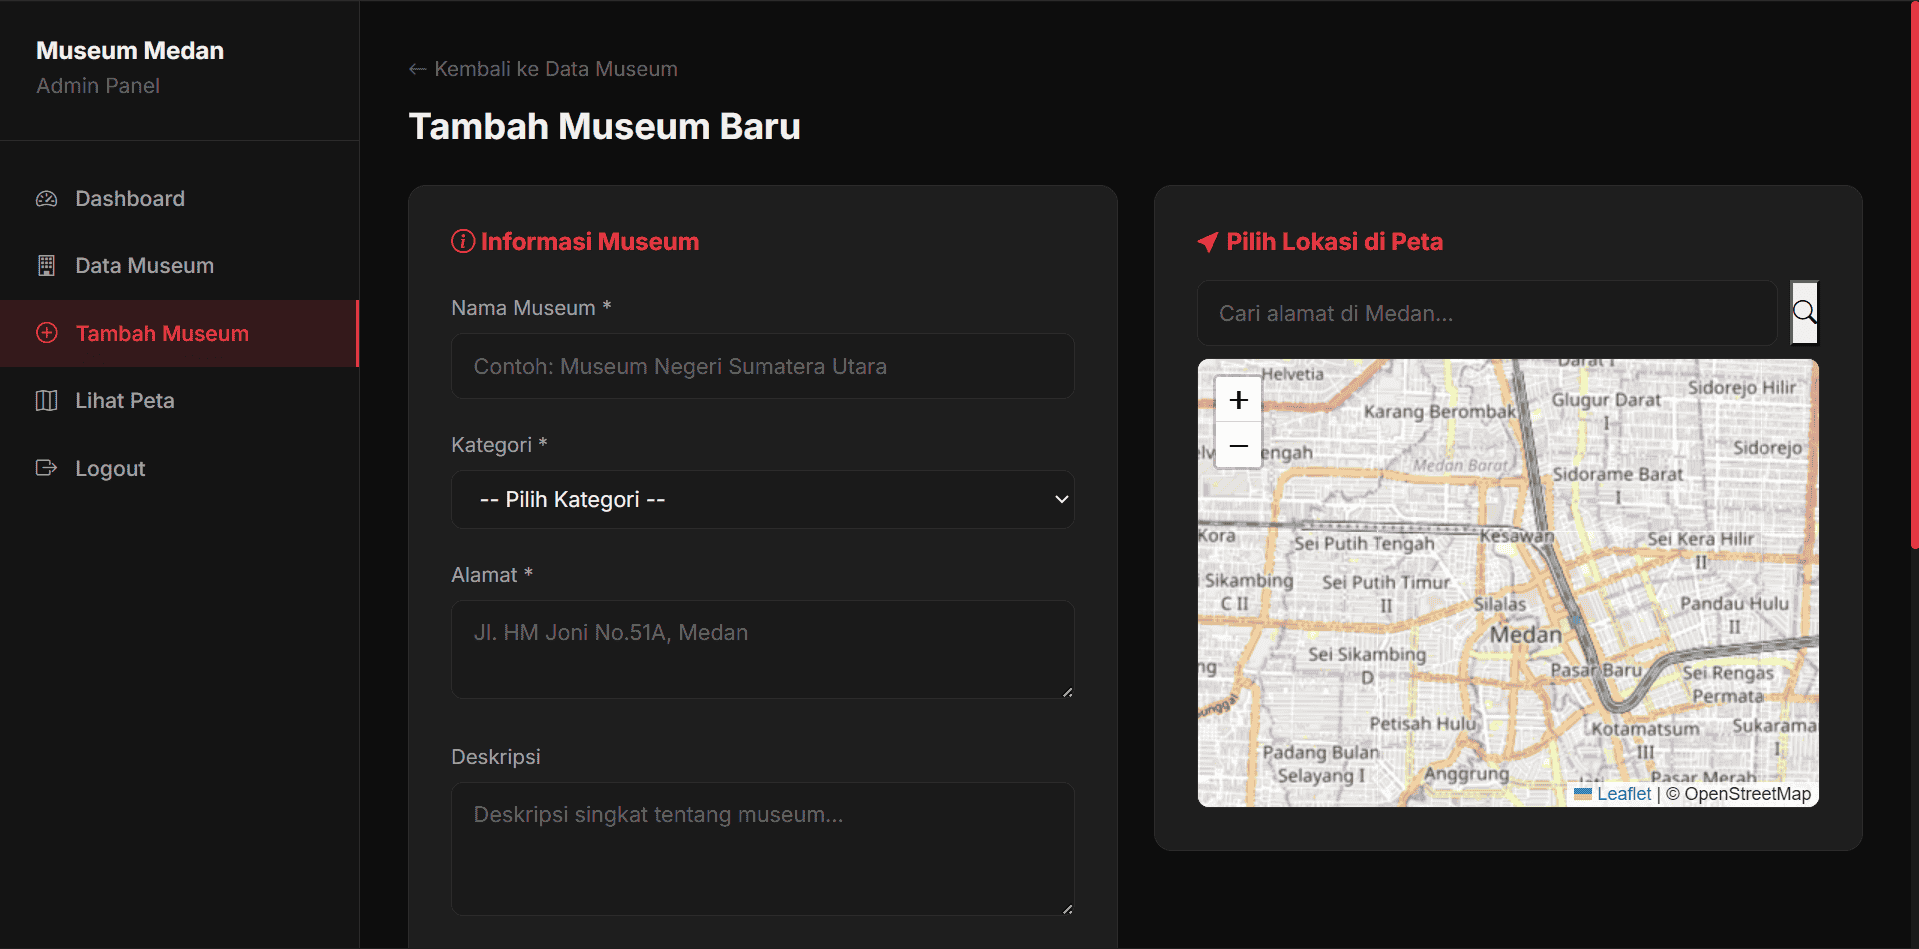Open the Dashboard menu item
The image size is (1919, 949).
179,199
